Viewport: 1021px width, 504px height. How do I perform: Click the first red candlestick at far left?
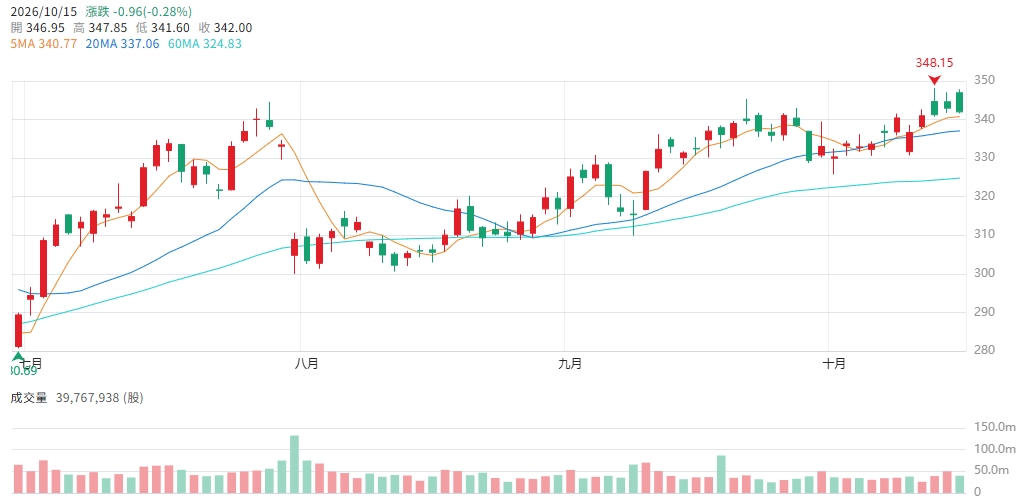pos(18,331)
